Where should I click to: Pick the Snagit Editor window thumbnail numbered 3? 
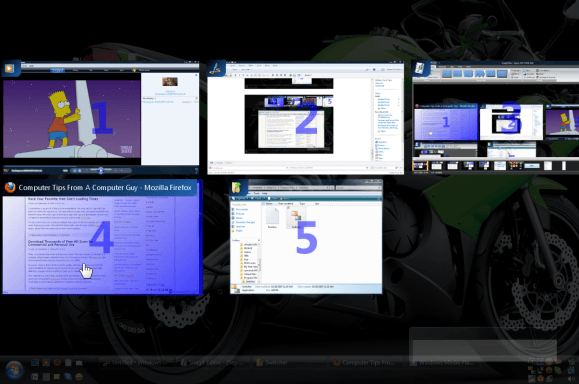pos(495,117)
